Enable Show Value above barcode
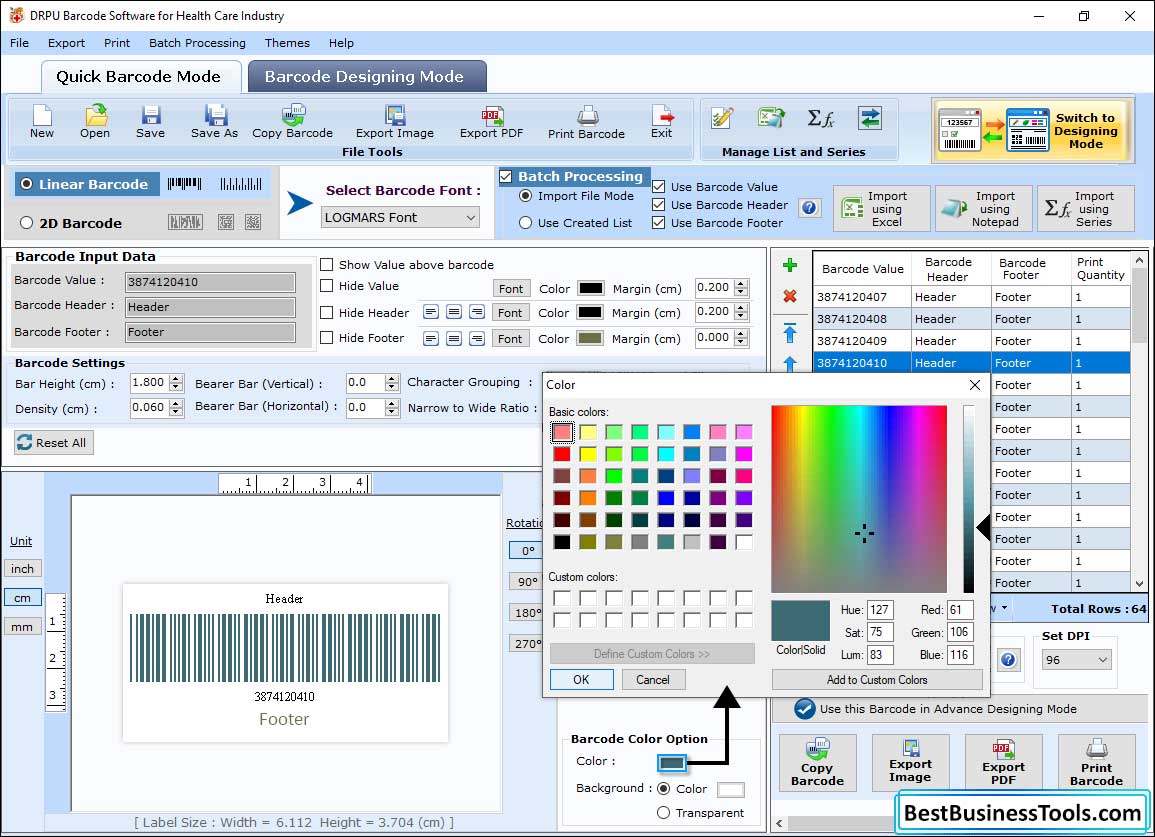Image resolution: width=1155 pixels, height=837 pixels. (x=326, y=265)
